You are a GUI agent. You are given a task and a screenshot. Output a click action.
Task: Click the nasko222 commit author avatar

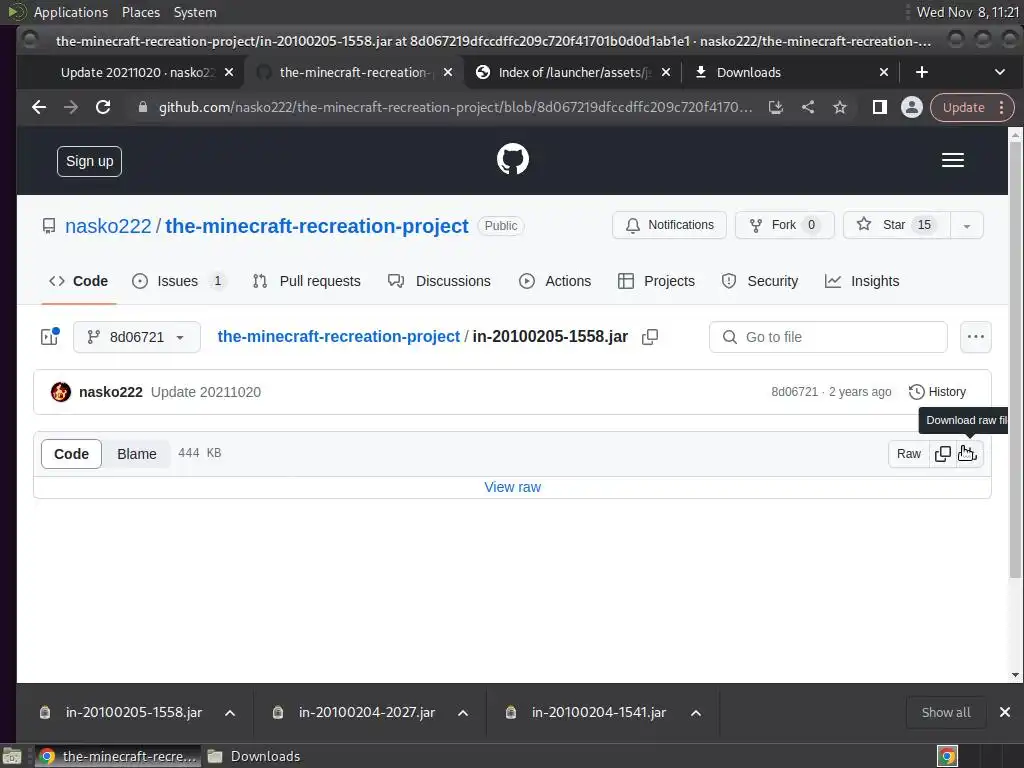coord(61,392)
